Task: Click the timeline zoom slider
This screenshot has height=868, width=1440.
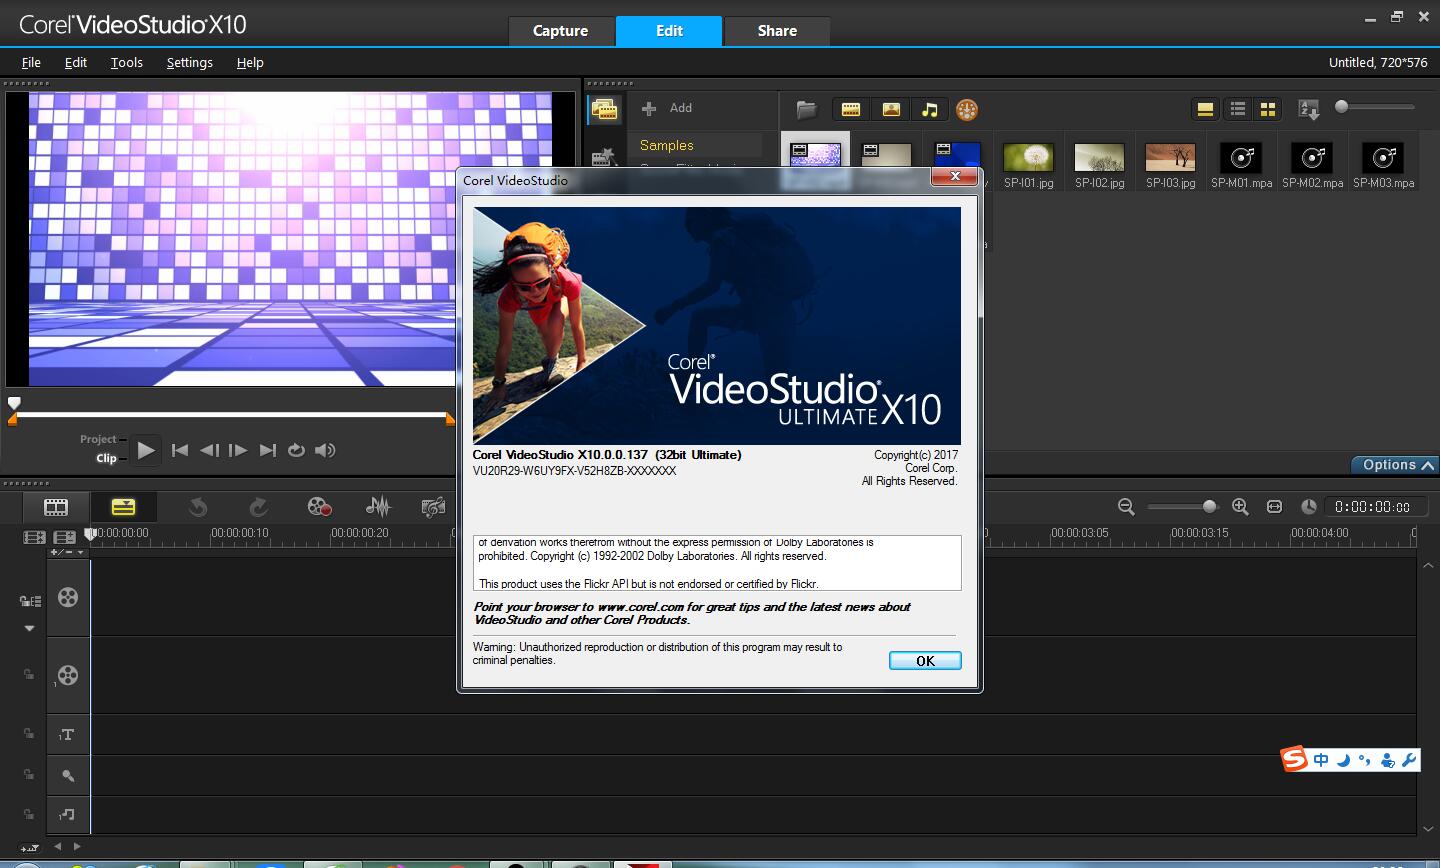Action: pos(1182,506)
